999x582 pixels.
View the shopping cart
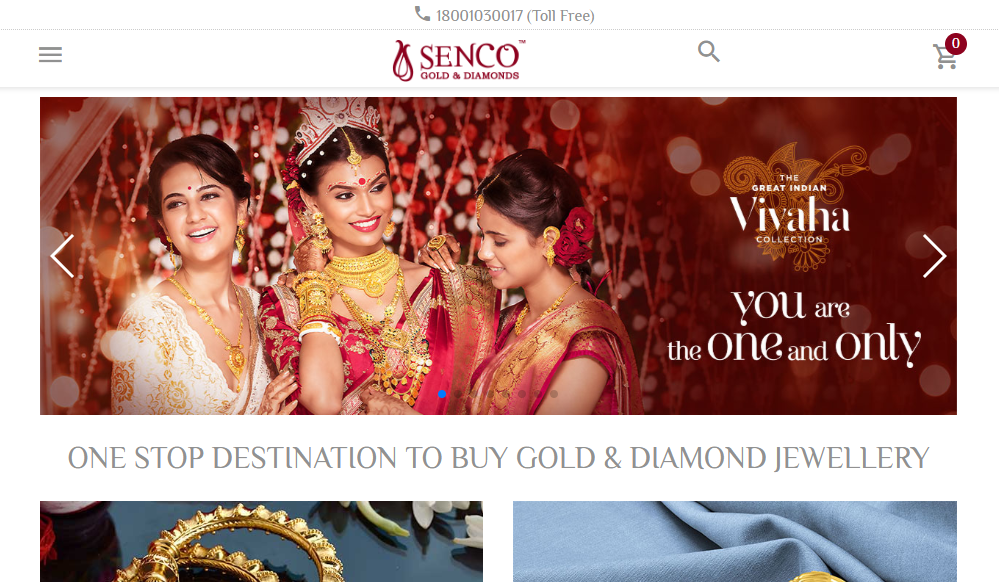coord(945,57)
